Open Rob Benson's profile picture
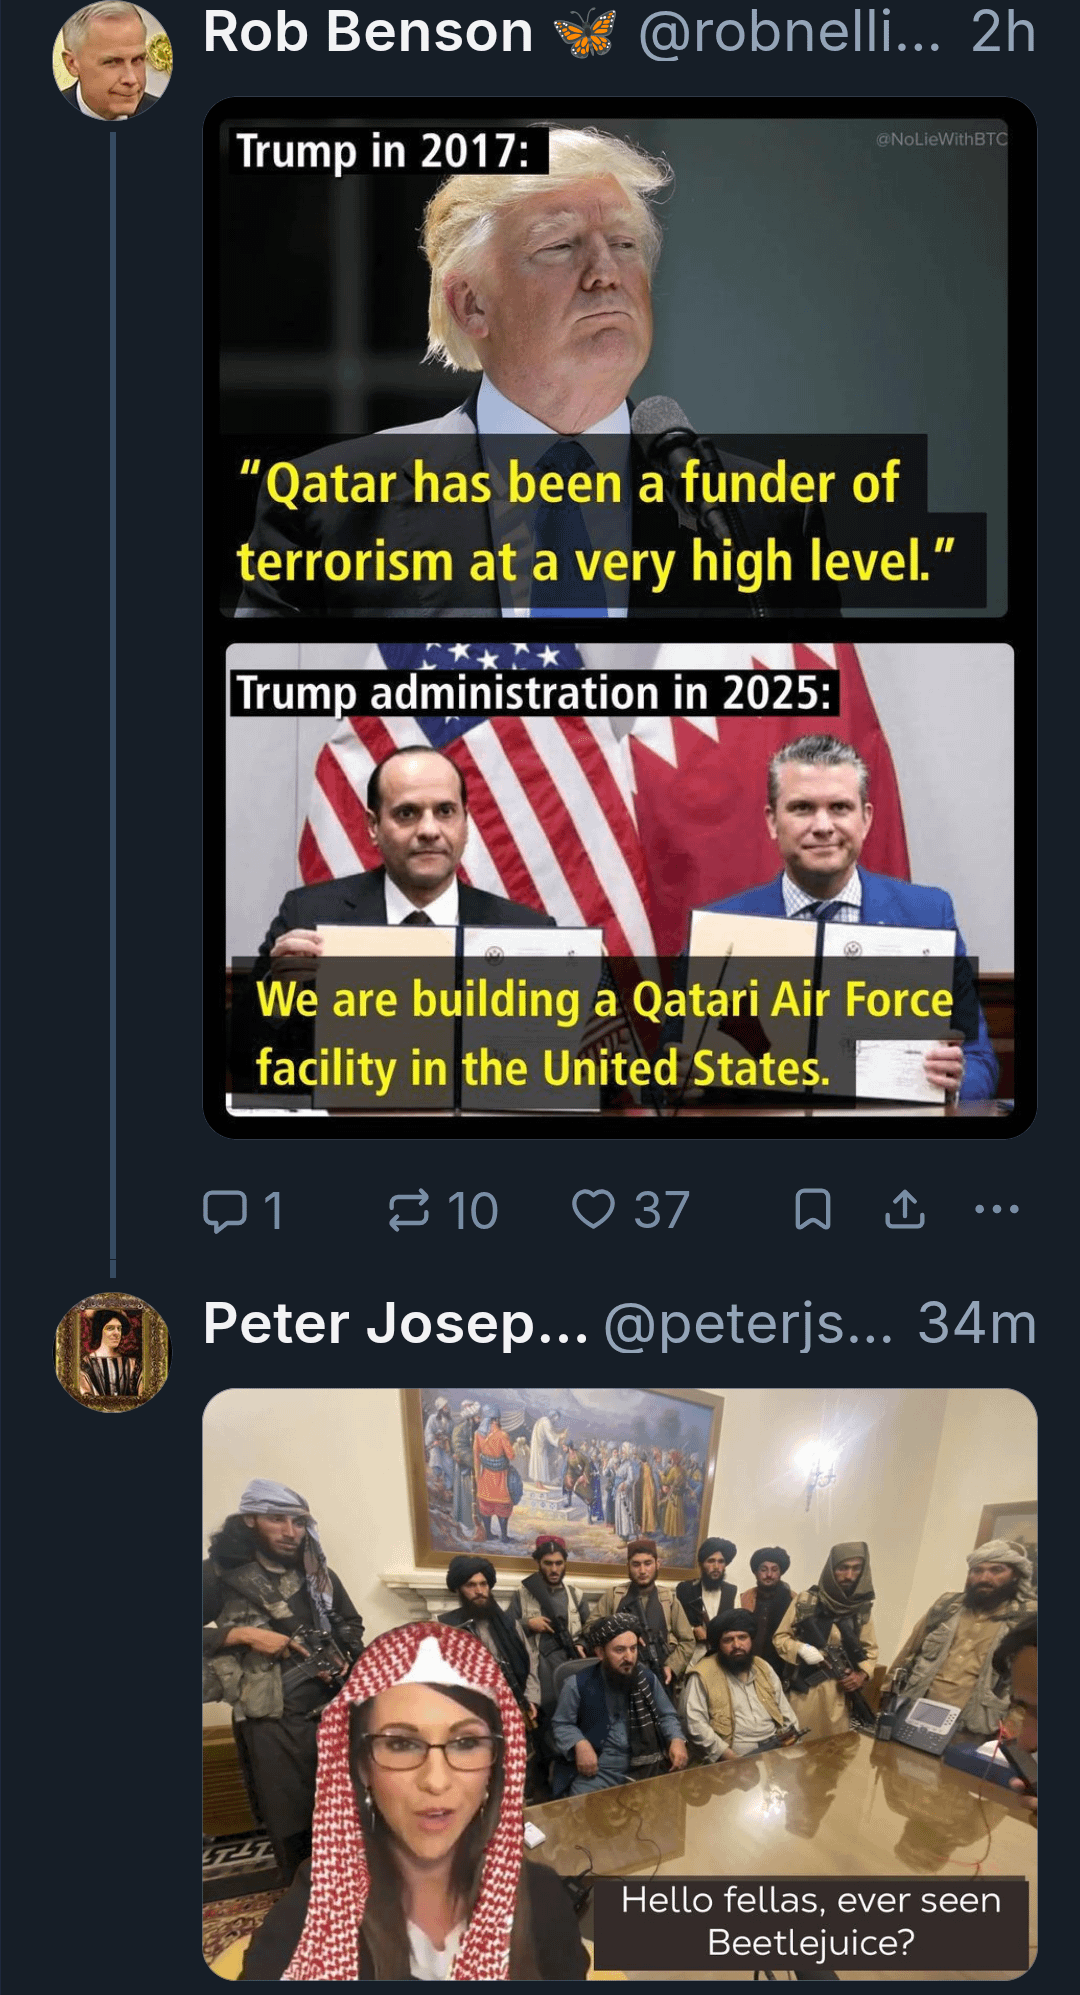 112,61
